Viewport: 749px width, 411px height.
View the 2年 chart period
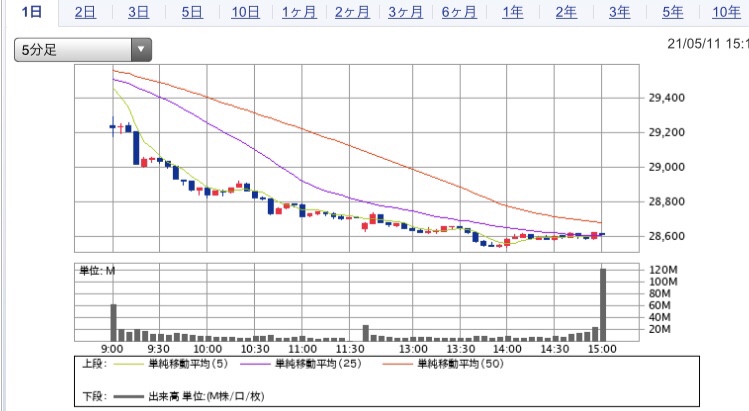[x=566, y=12]
